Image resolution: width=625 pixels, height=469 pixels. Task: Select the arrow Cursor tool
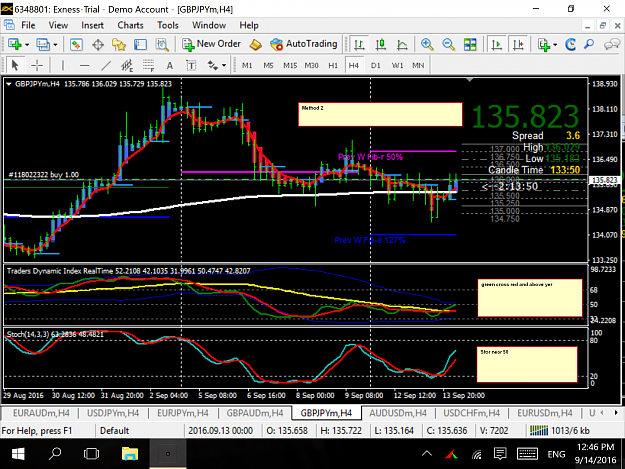click(x=15, y=65)
